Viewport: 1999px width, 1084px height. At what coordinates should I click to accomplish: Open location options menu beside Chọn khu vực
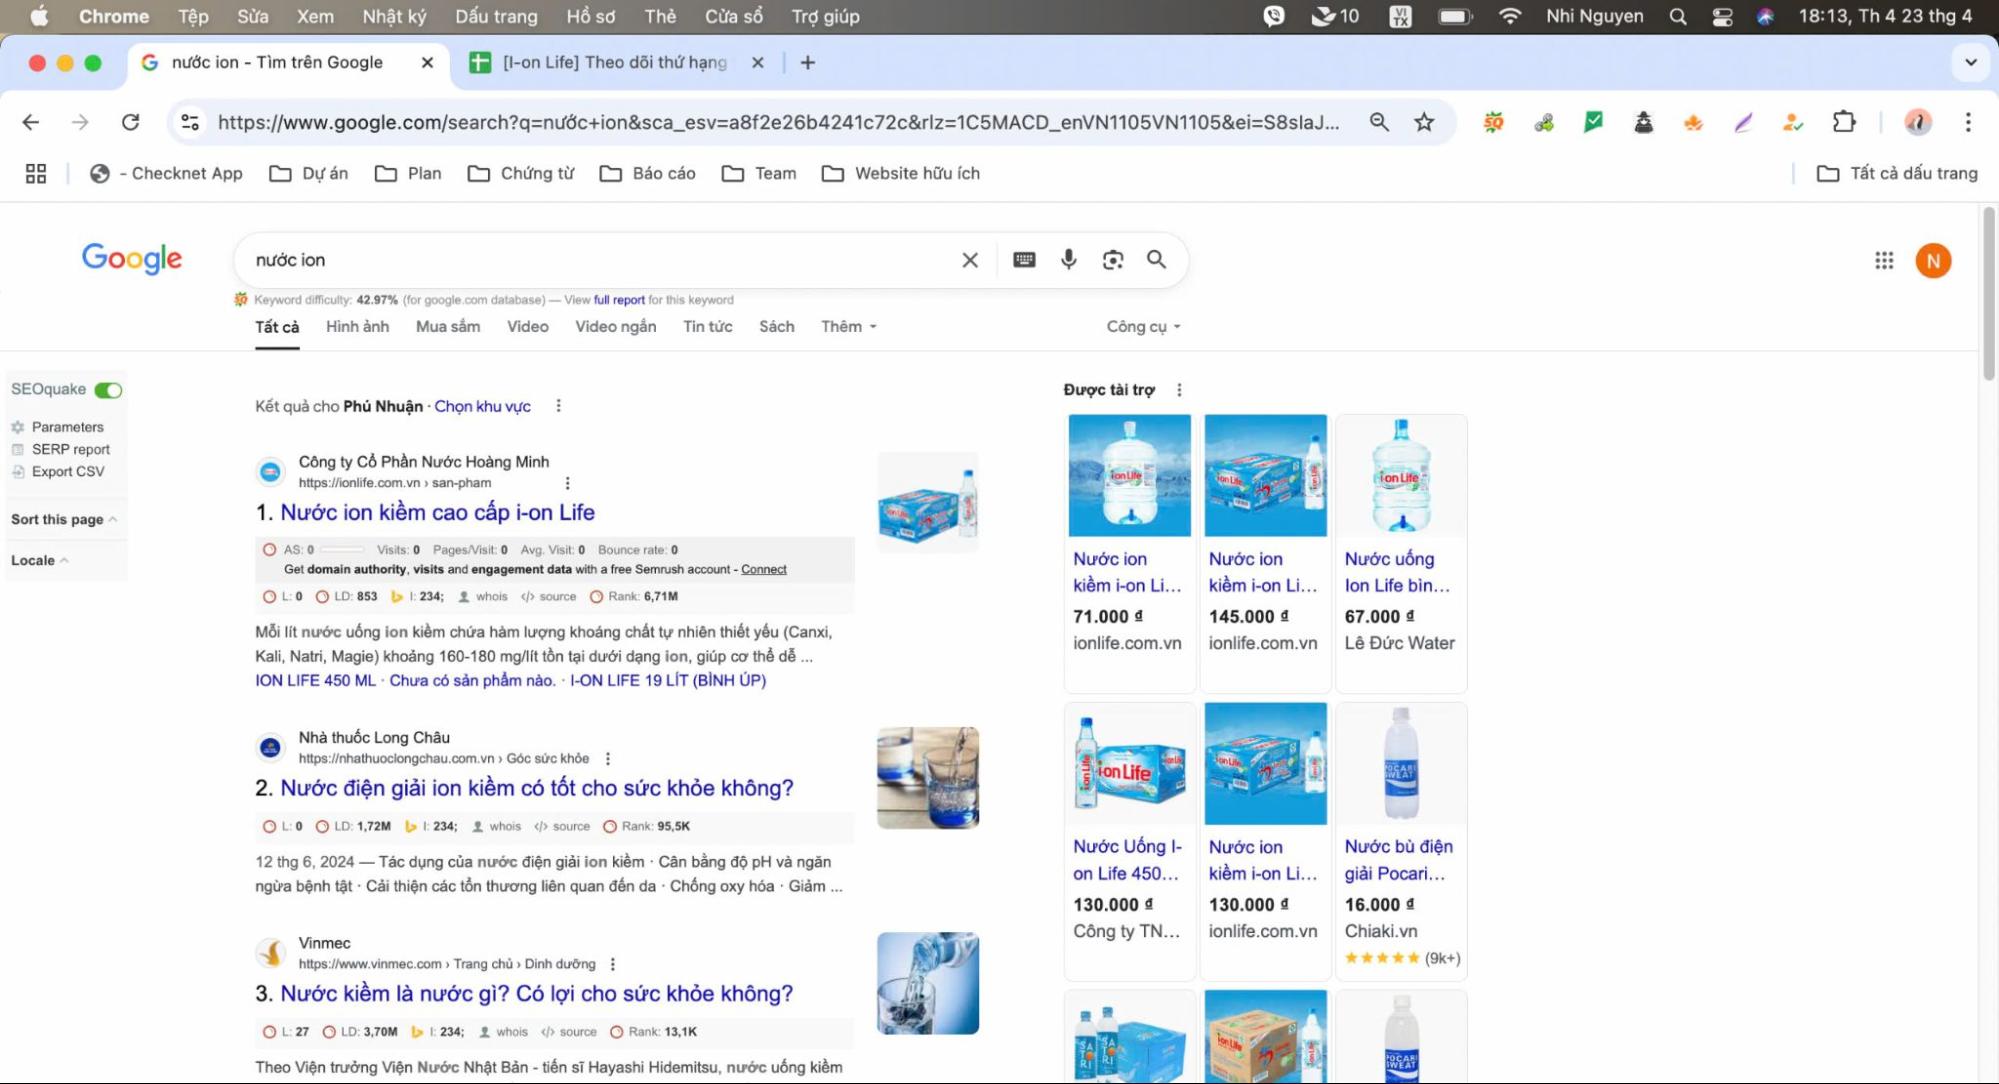click(559, 406)
